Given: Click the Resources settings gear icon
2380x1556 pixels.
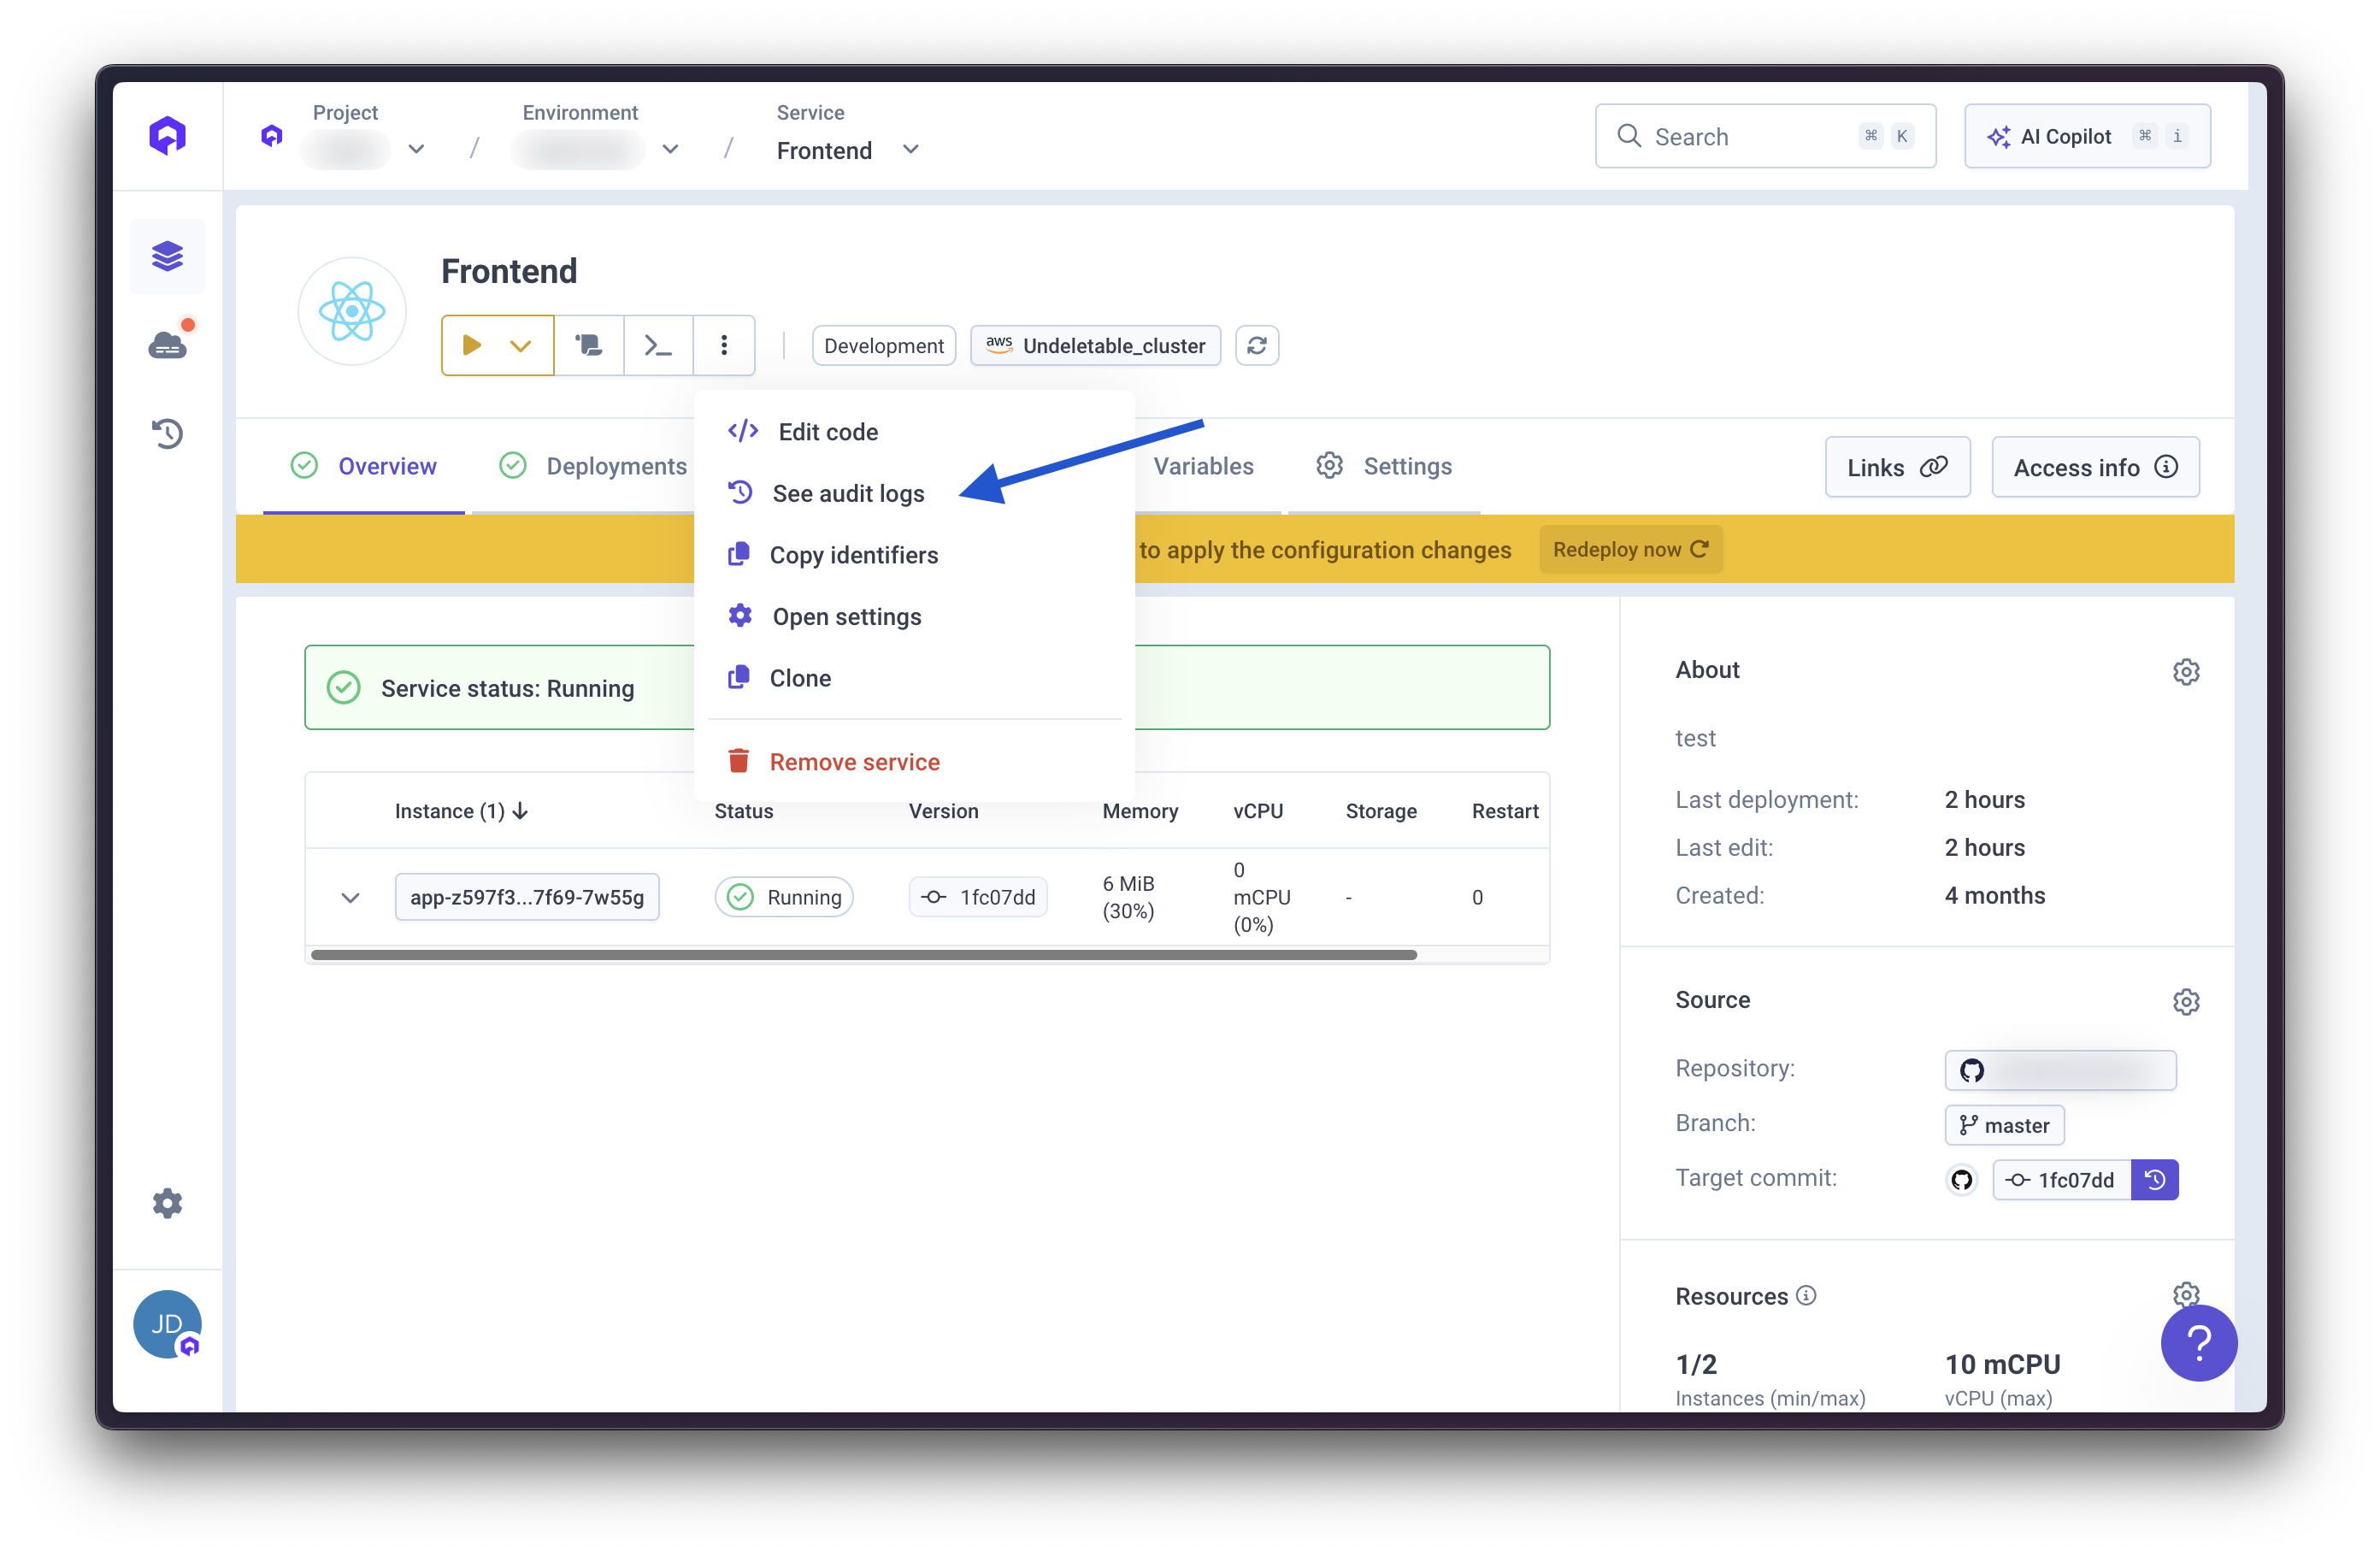Looking at the screenshot, I should pos(2186,1294).
